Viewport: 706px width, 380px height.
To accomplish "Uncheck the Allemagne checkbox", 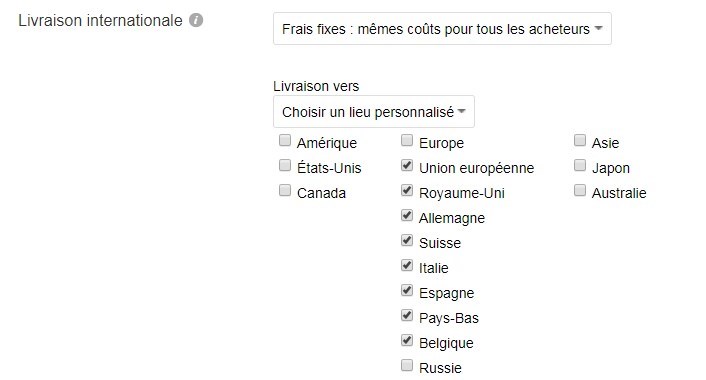I will coord(407,215).
